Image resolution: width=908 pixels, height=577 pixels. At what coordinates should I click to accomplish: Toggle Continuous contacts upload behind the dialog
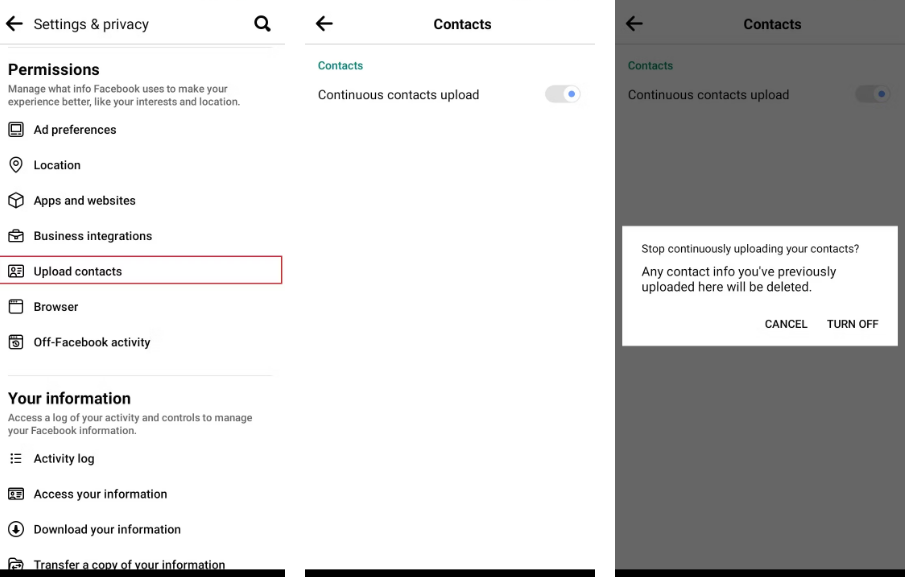873,94
